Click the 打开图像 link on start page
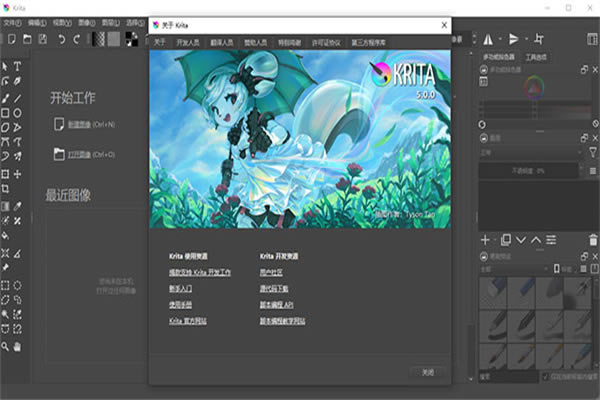600x400 pixels. 80,155
